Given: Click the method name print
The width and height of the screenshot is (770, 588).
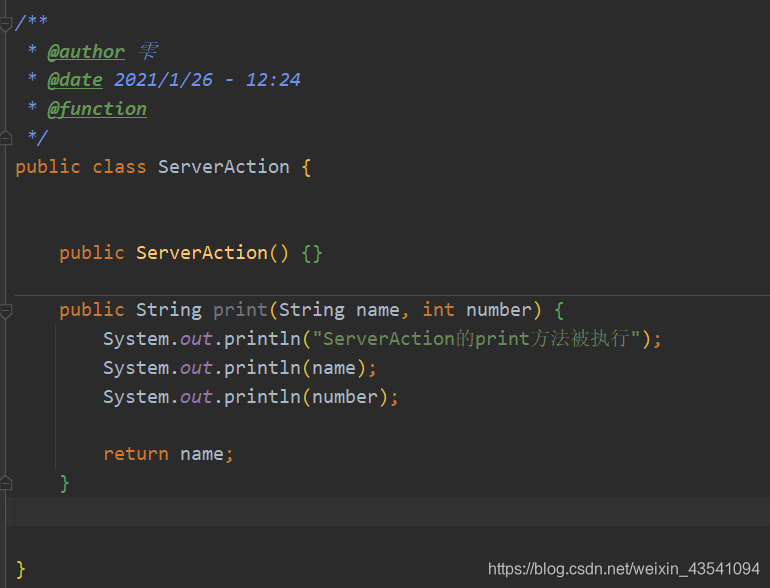Looking at the screenshot, I should pyautogui.click(x=240, y=310).
